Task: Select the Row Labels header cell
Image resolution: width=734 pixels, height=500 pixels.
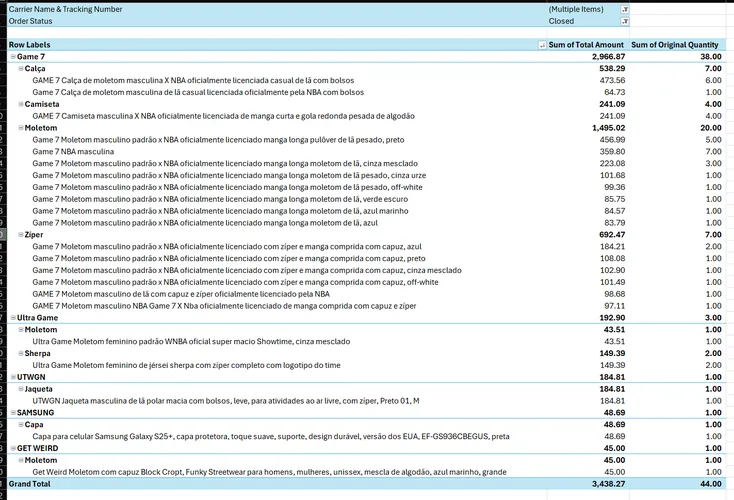Action: [277, 45]
